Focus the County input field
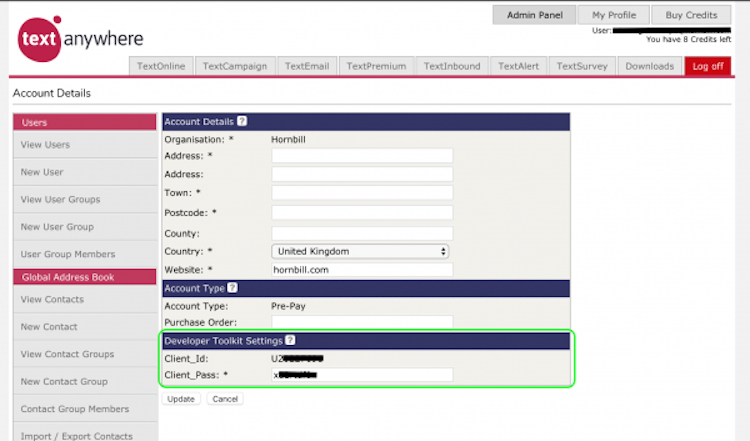This screenshot has height=441, width=750. click(x=362, y=233)
